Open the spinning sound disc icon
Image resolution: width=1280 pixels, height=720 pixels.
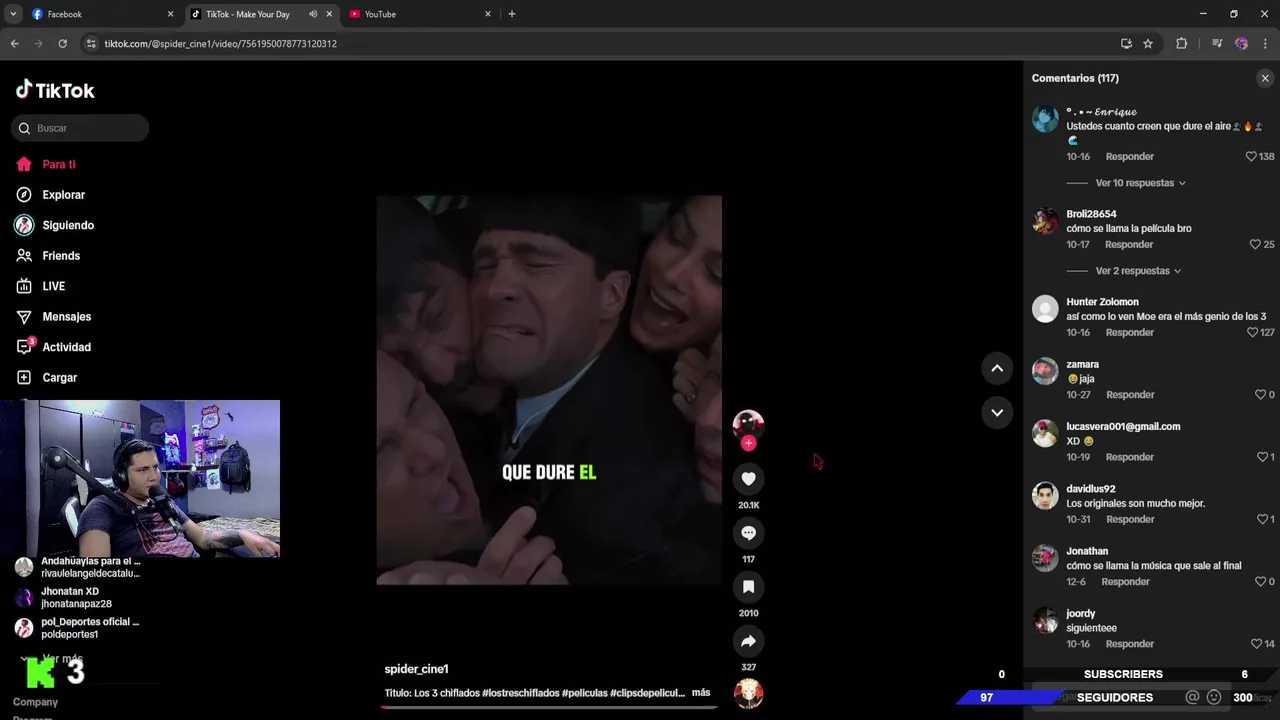tap(748, 693)
